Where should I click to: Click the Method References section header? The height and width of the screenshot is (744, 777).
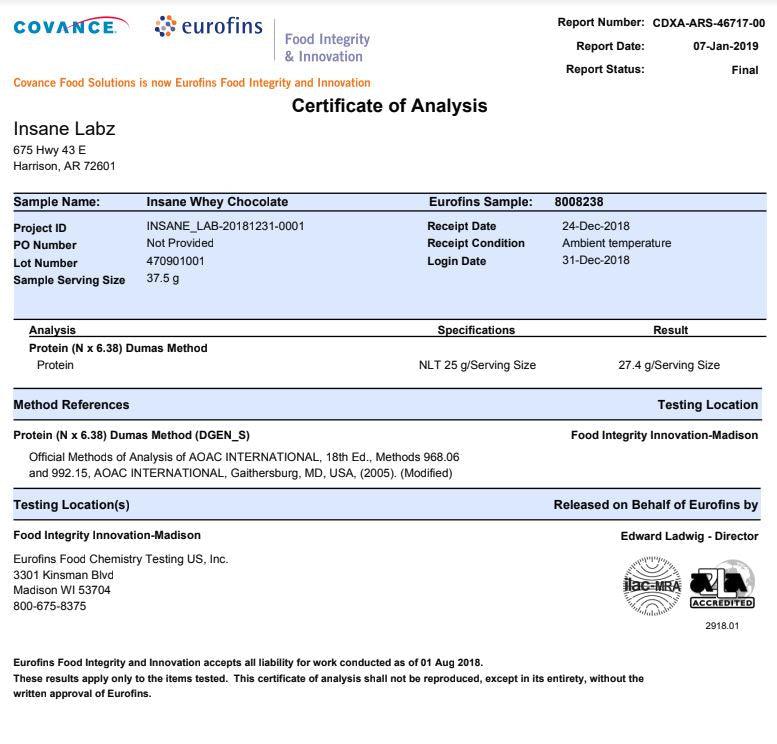[71, 405]
